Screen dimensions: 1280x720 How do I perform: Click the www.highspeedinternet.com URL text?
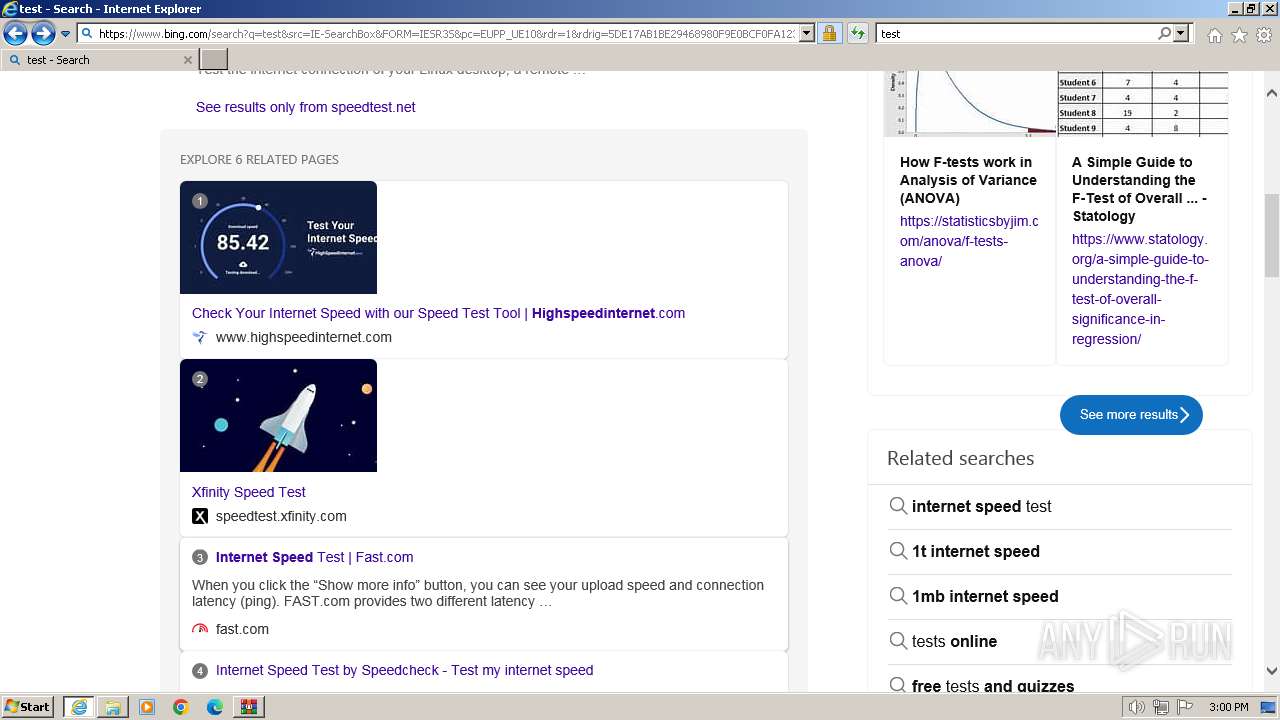304,337
